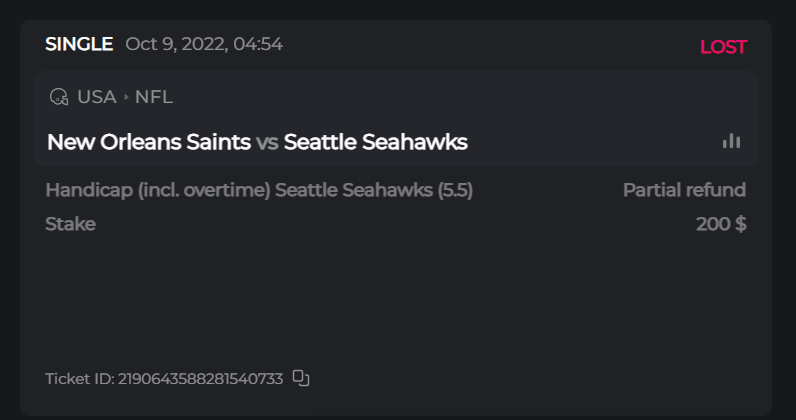Click the "Ticket ID:" label text
Image resolution: width=796 pixels, height=420 pixels.
pyautogui.click(x=79, y=379)
